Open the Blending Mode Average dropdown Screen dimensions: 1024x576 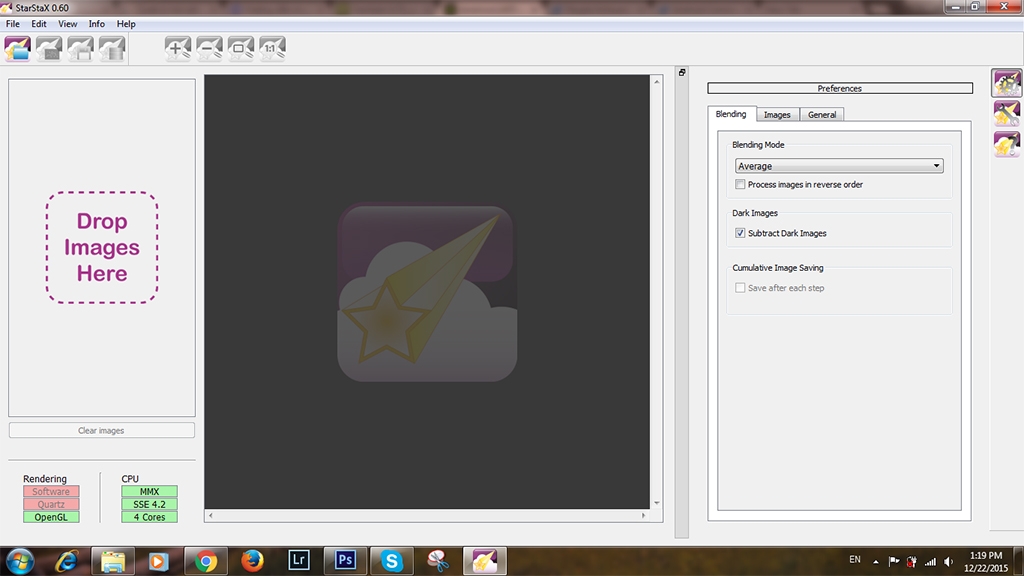click(839, 166)
